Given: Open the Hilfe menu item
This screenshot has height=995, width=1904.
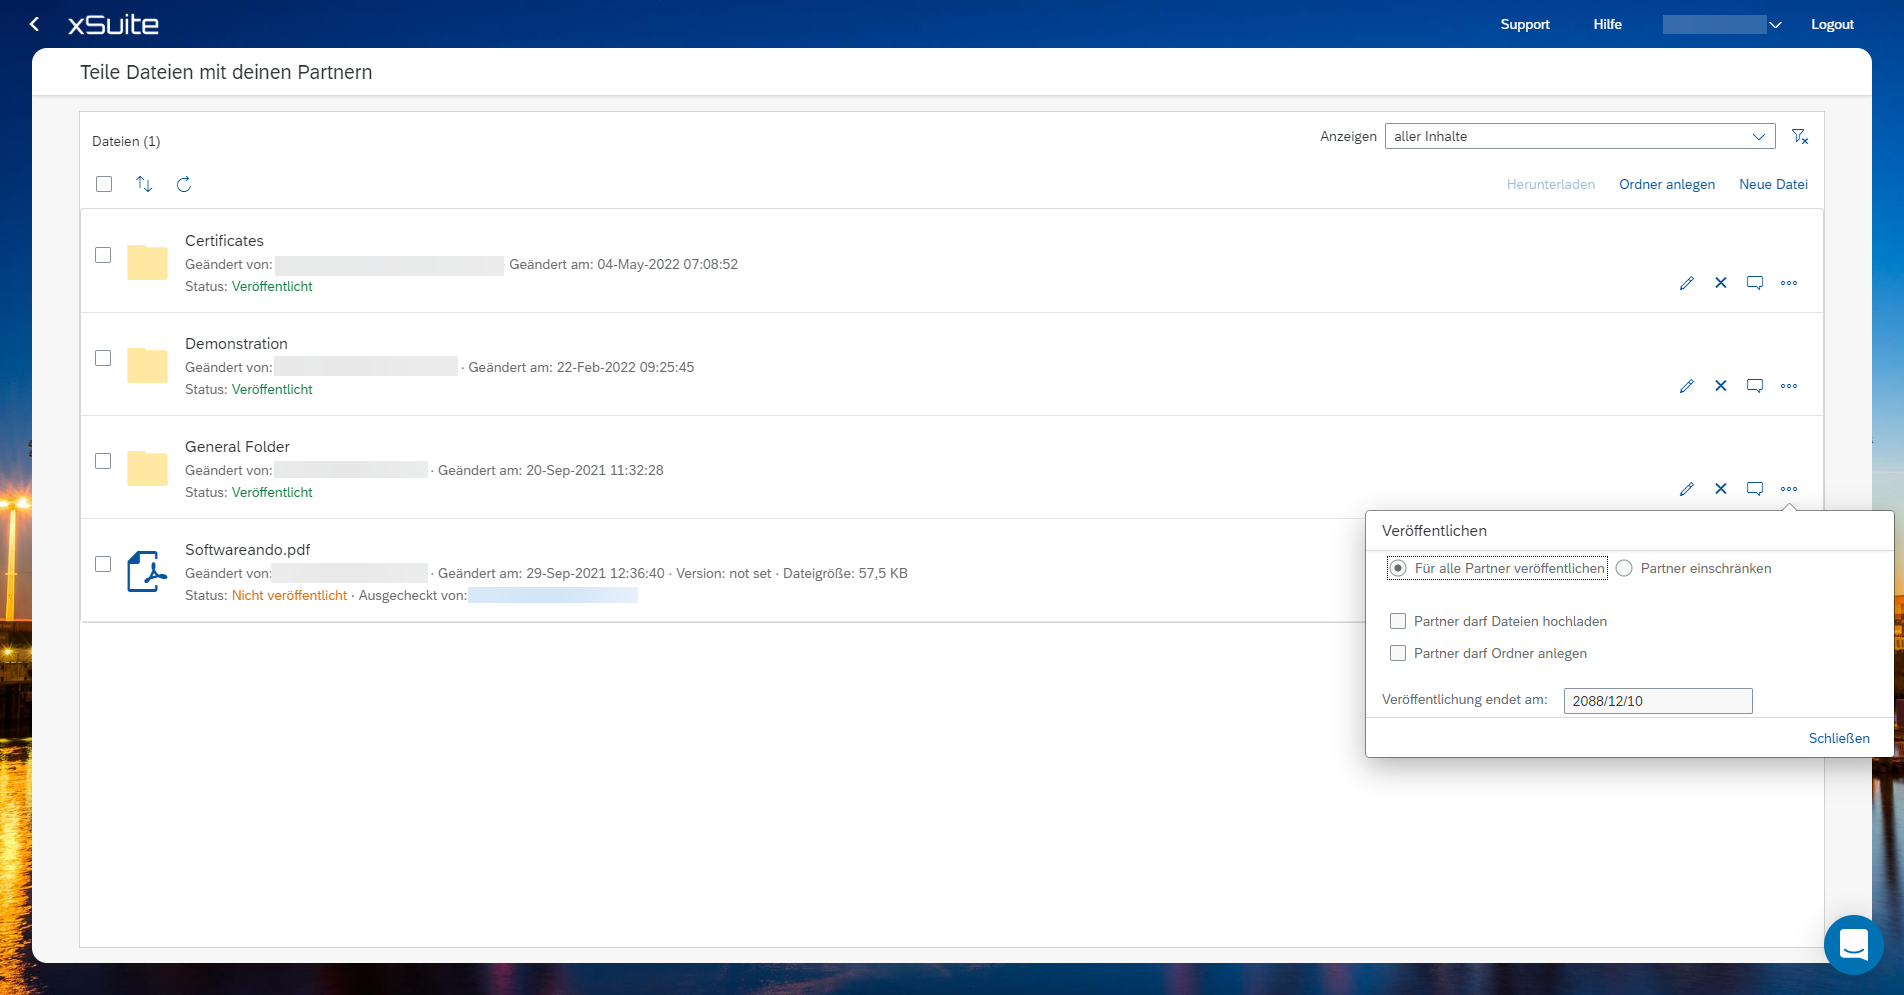Looking at the screenshot, I should click(x=1607, y=25).
